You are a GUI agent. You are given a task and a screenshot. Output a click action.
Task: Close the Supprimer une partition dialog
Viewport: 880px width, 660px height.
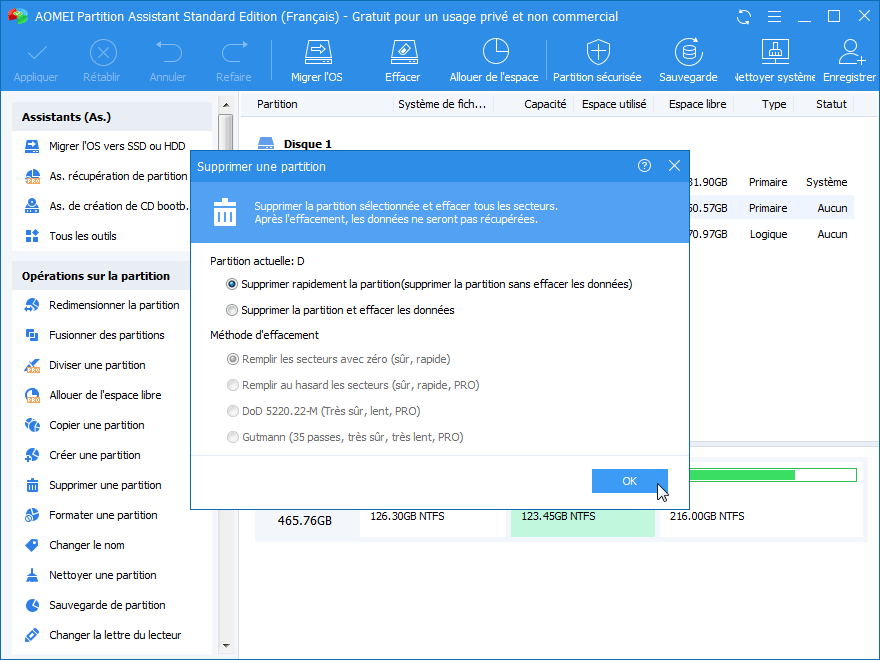[x=674, y=166]
